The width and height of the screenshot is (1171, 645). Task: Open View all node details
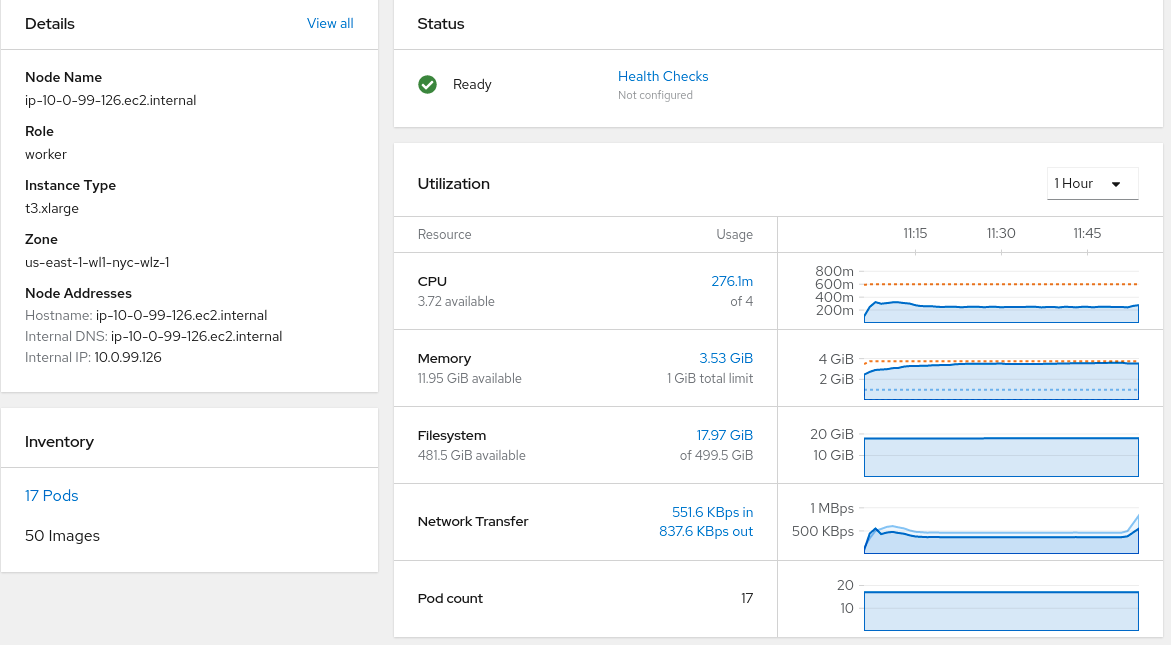(330, 23)
